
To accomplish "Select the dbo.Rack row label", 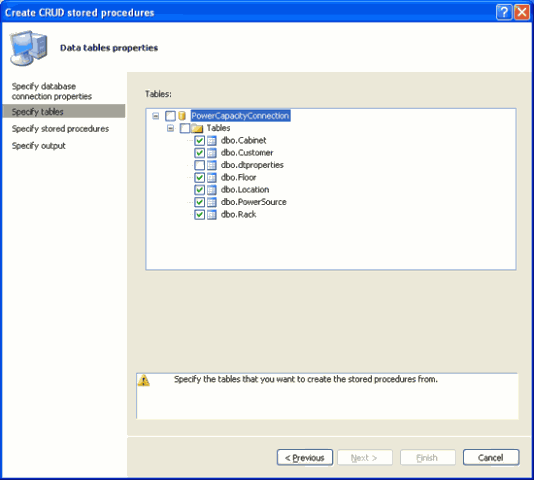I will point(238,215).
